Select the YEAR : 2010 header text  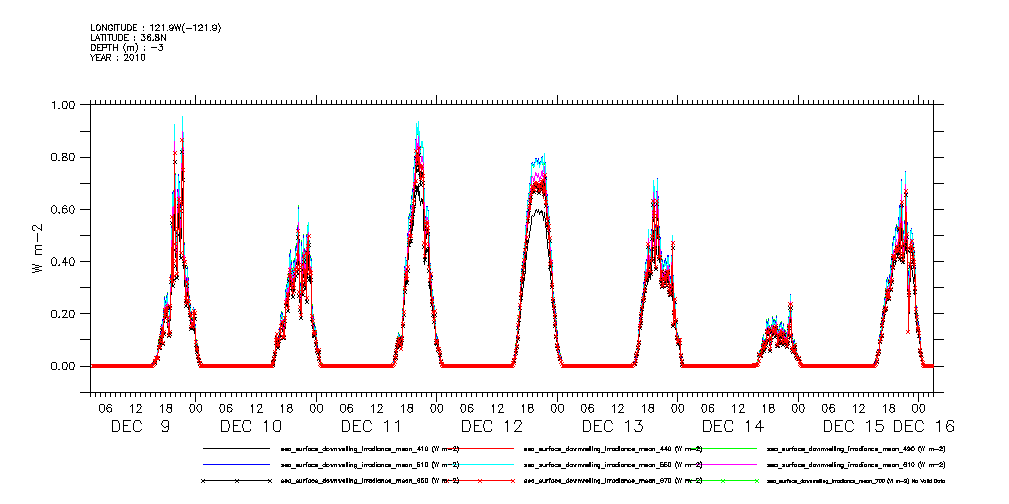(118, 57)
